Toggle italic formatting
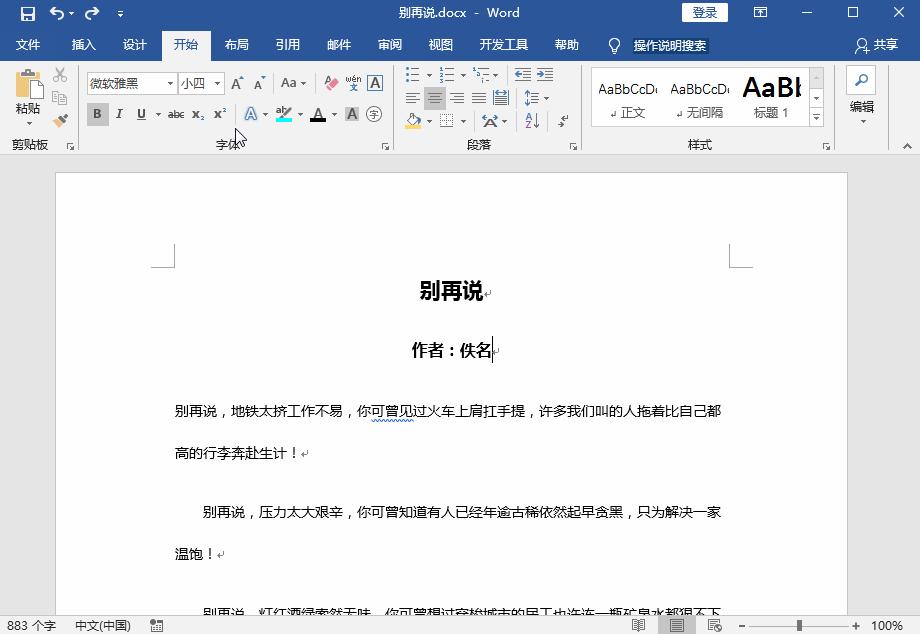Image resolution: width=920 pixels, height=634 pixels. tap(119, 113)
